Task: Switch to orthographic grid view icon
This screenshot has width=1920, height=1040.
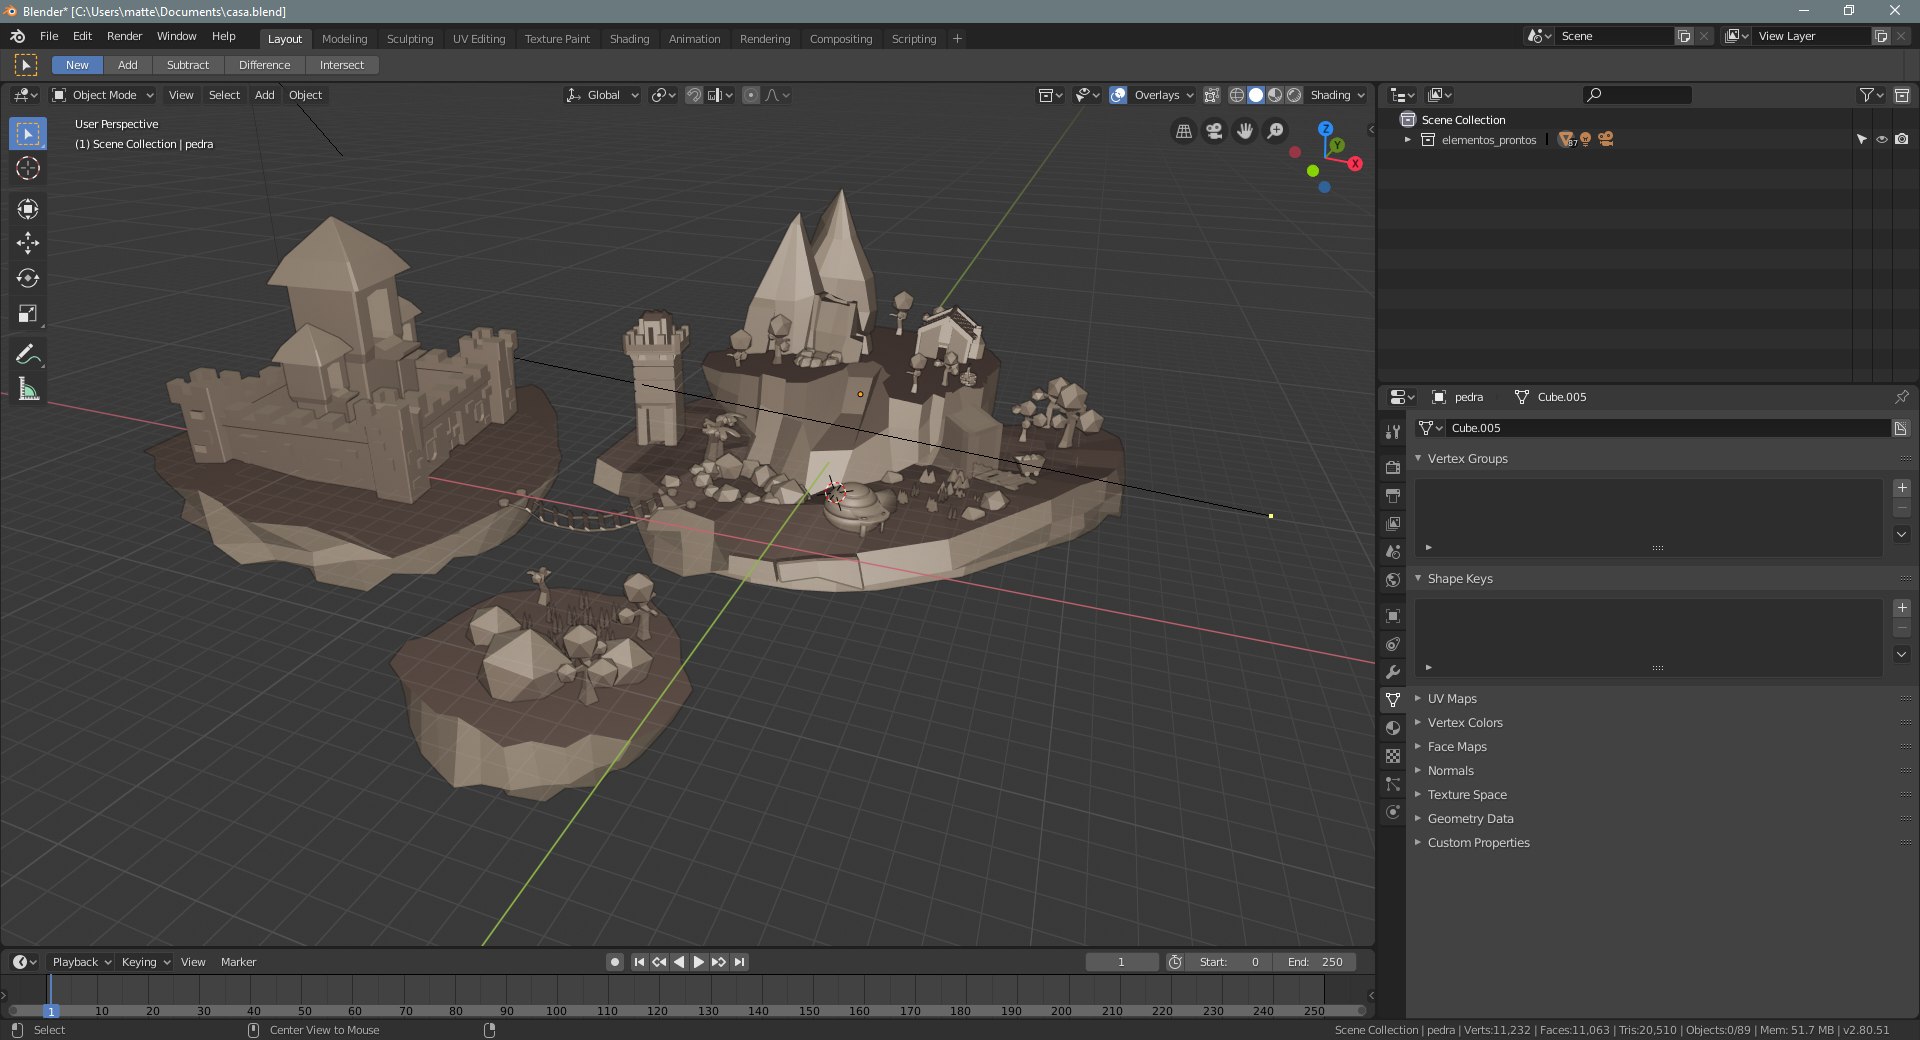Action: 1184,131
